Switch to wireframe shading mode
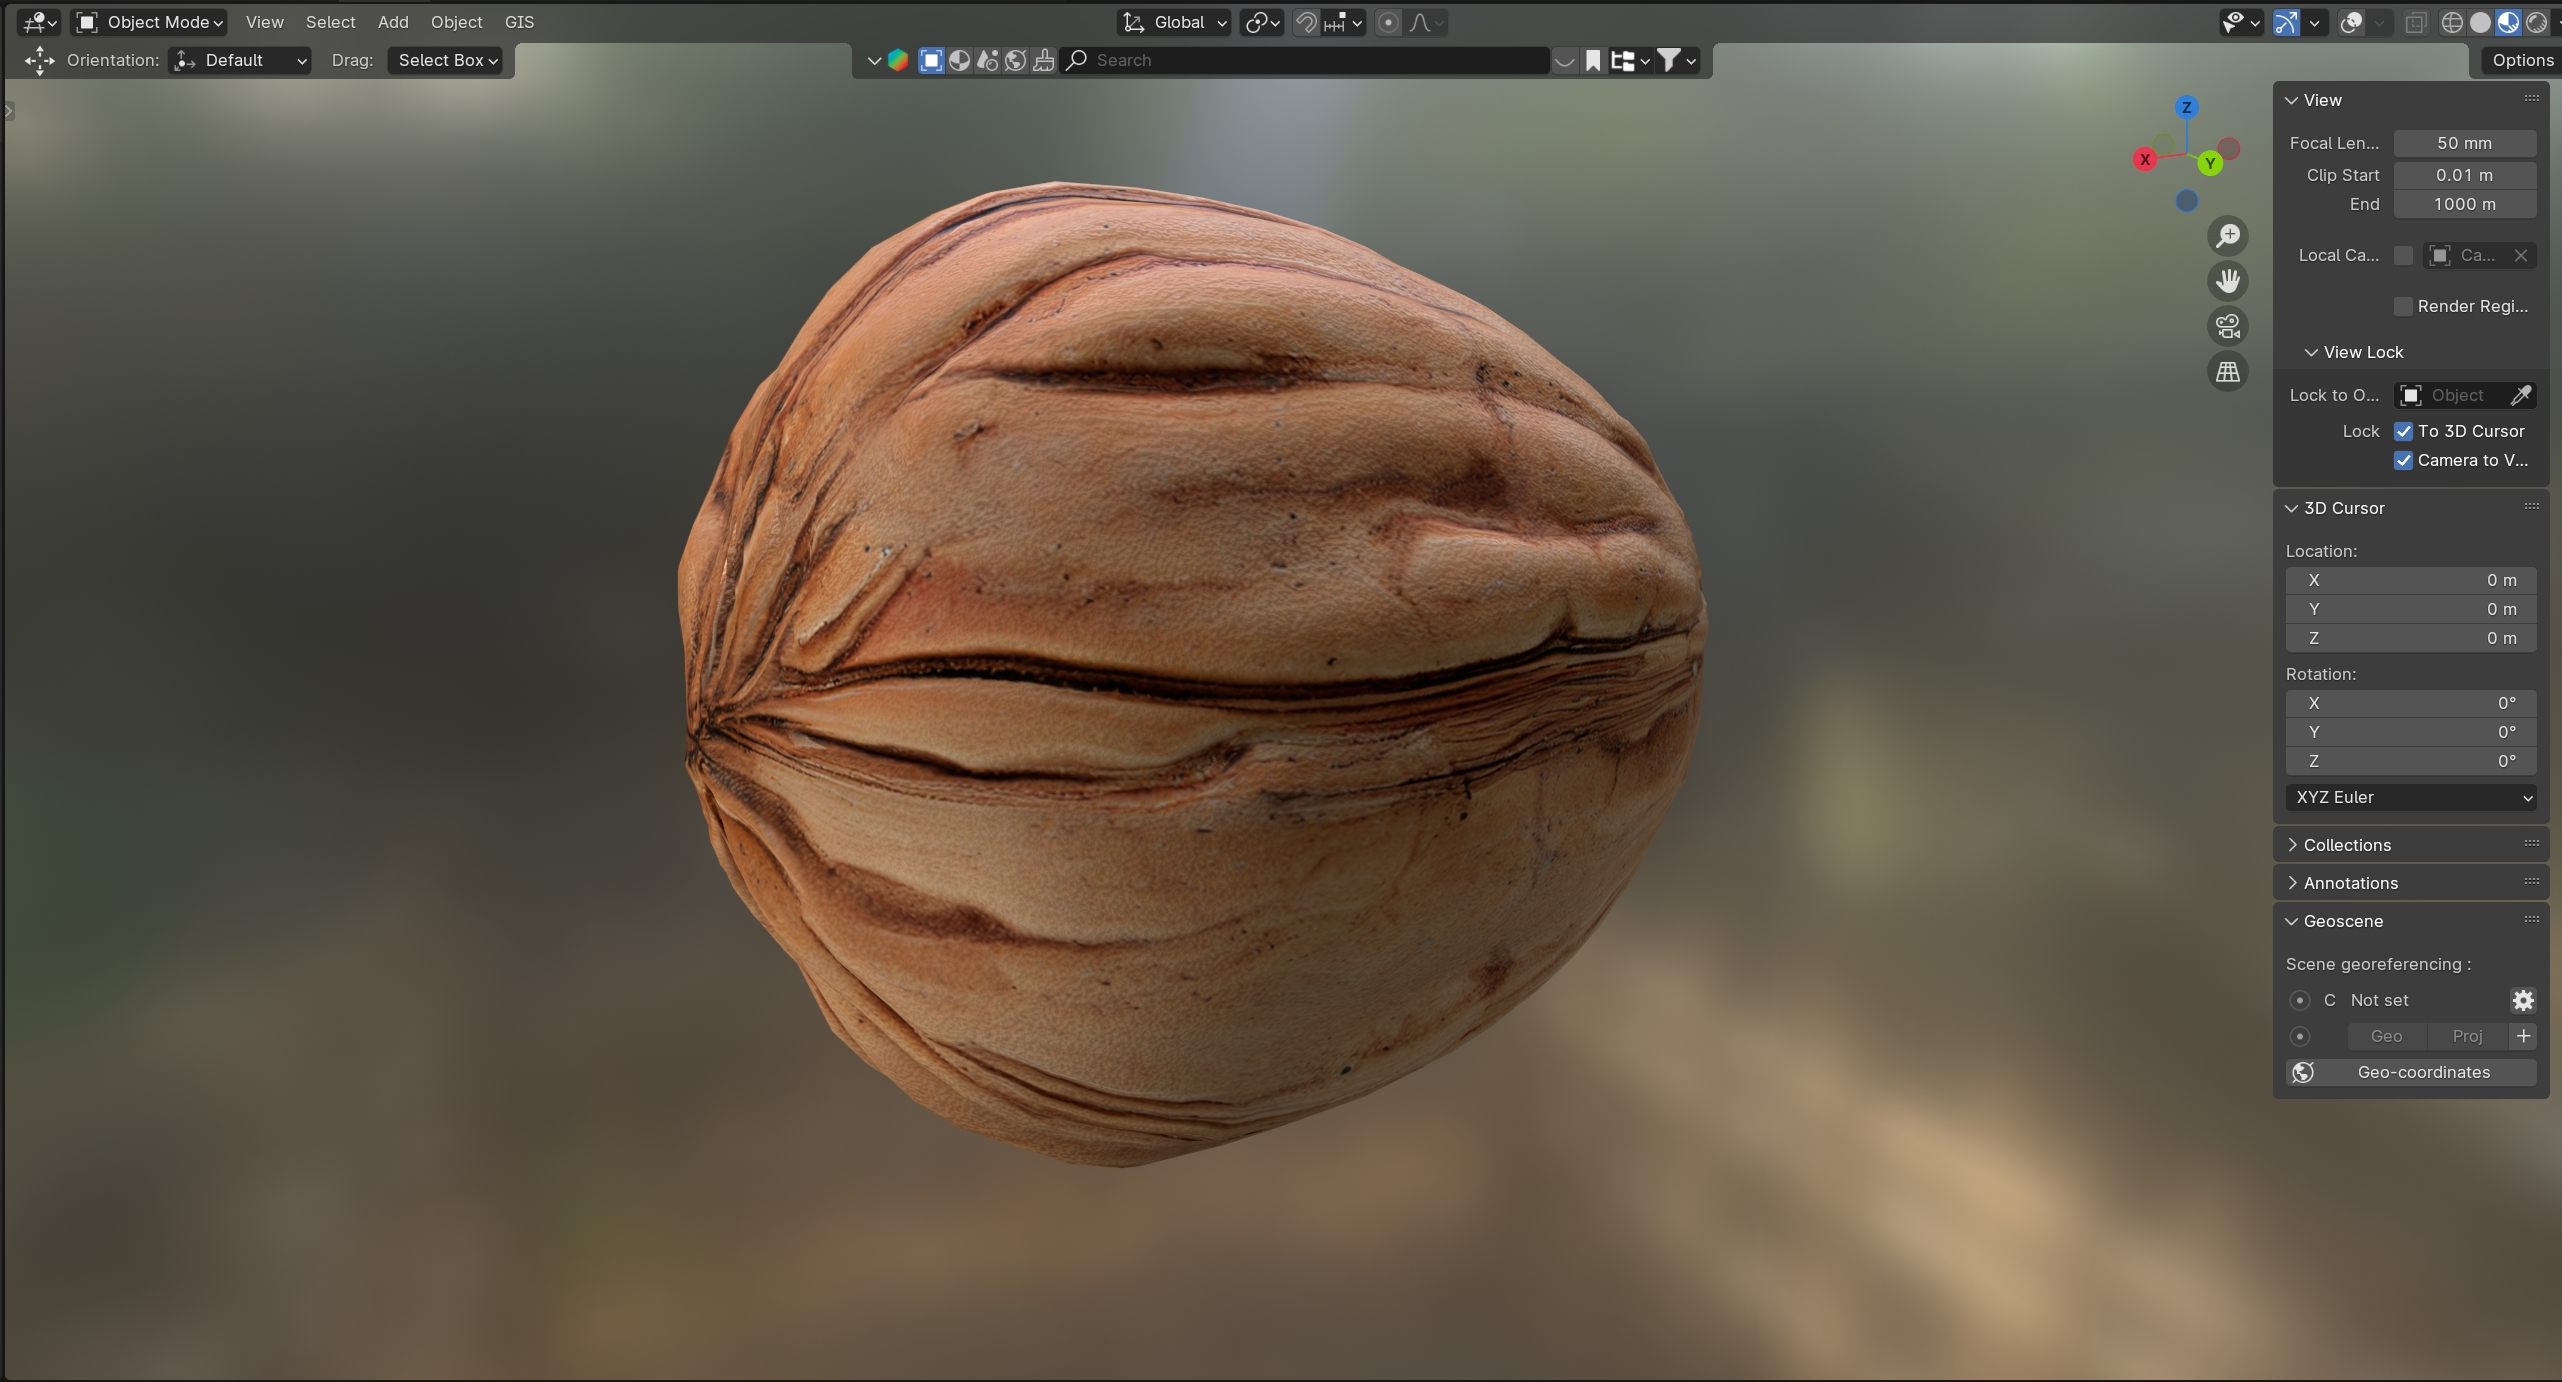 2452,22
